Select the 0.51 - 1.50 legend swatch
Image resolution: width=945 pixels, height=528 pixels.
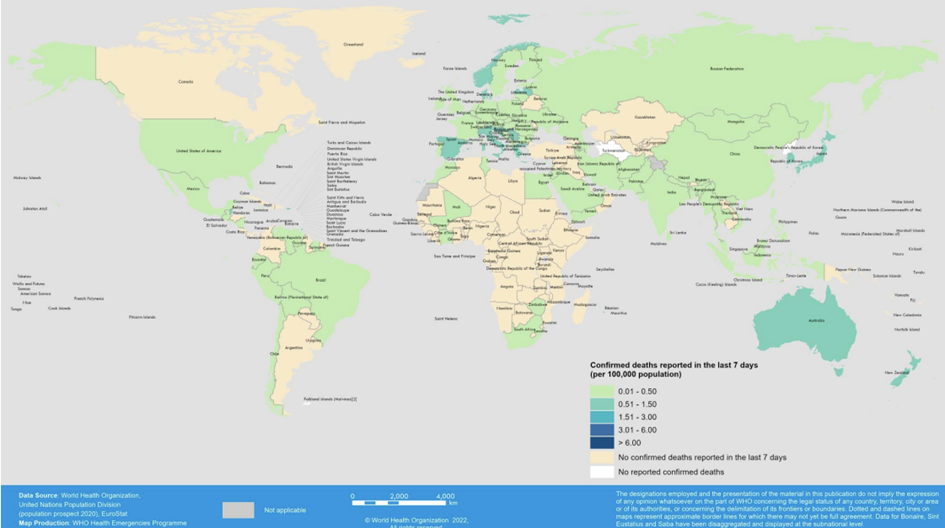(603, 403)
